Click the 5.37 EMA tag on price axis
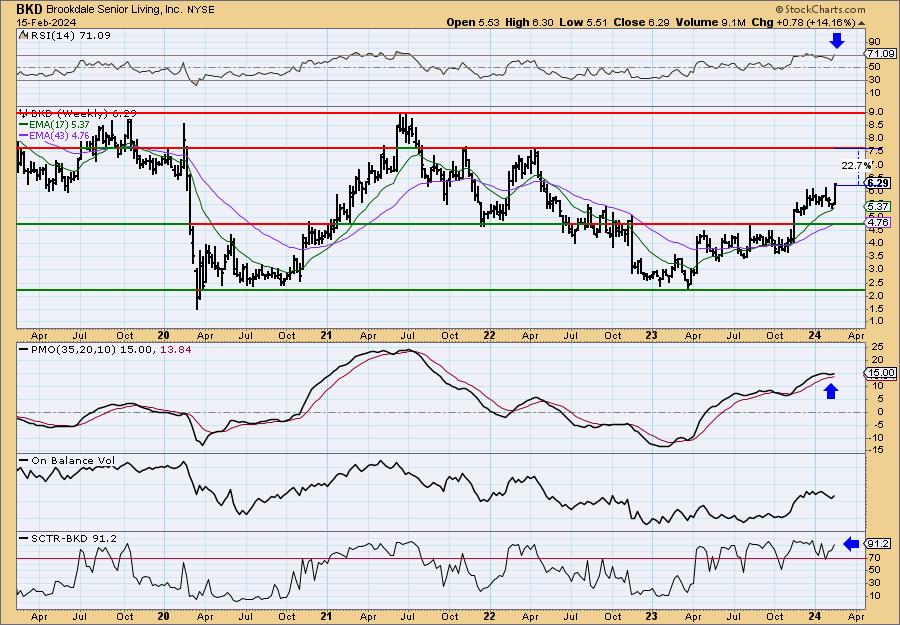This screenshot has height=625, width=900. [x=879, y=206]
